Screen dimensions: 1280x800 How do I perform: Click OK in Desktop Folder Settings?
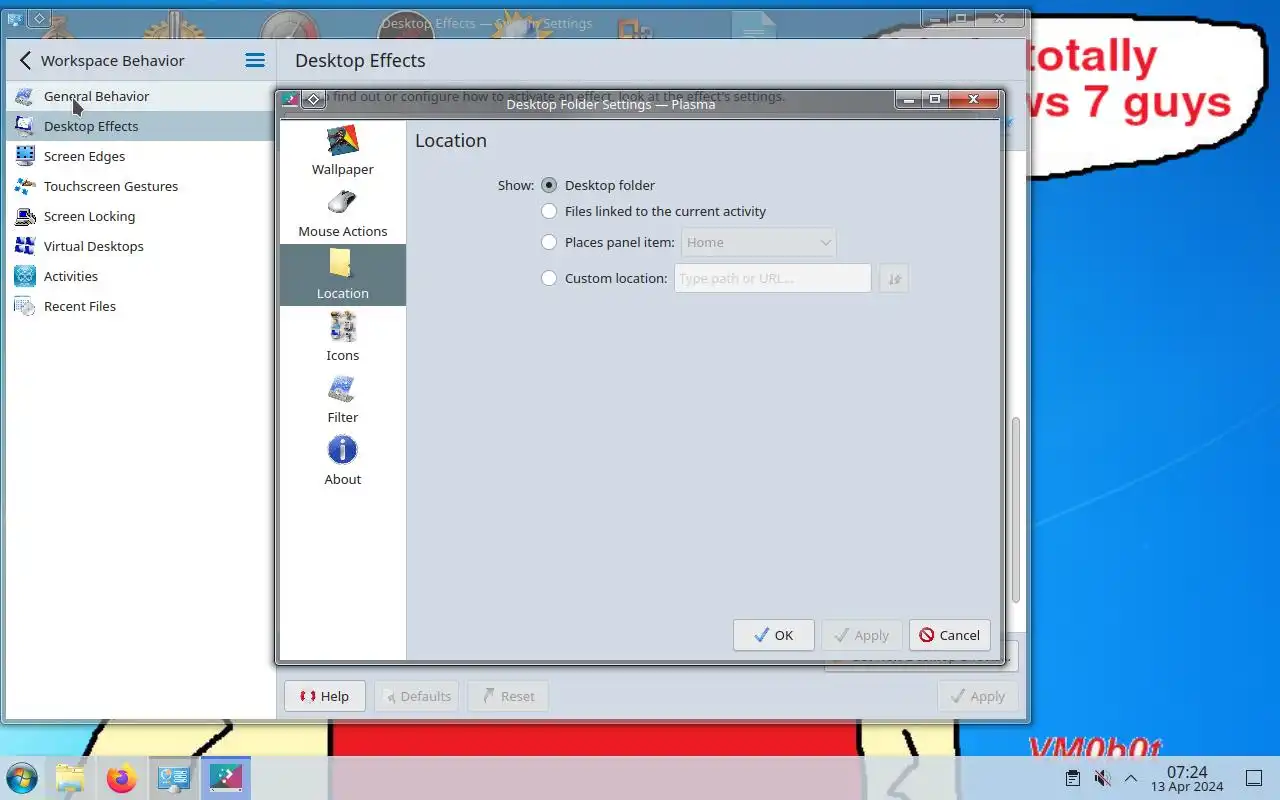coord(773,635)
